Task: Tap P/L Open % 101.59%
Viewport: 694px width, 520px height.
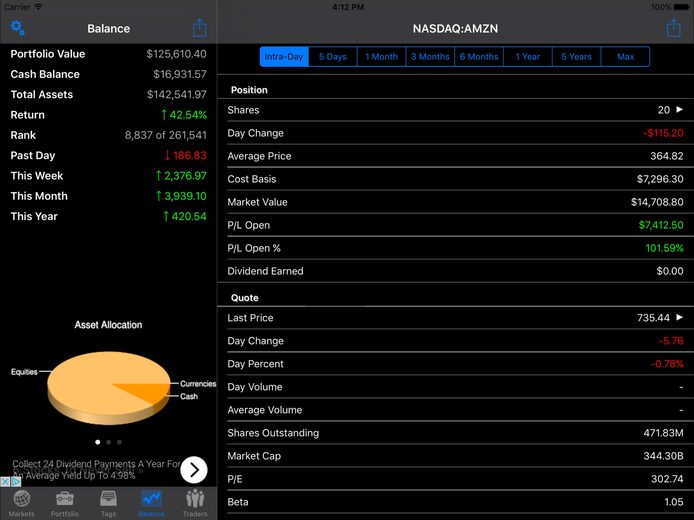Action: click(455, 248)
